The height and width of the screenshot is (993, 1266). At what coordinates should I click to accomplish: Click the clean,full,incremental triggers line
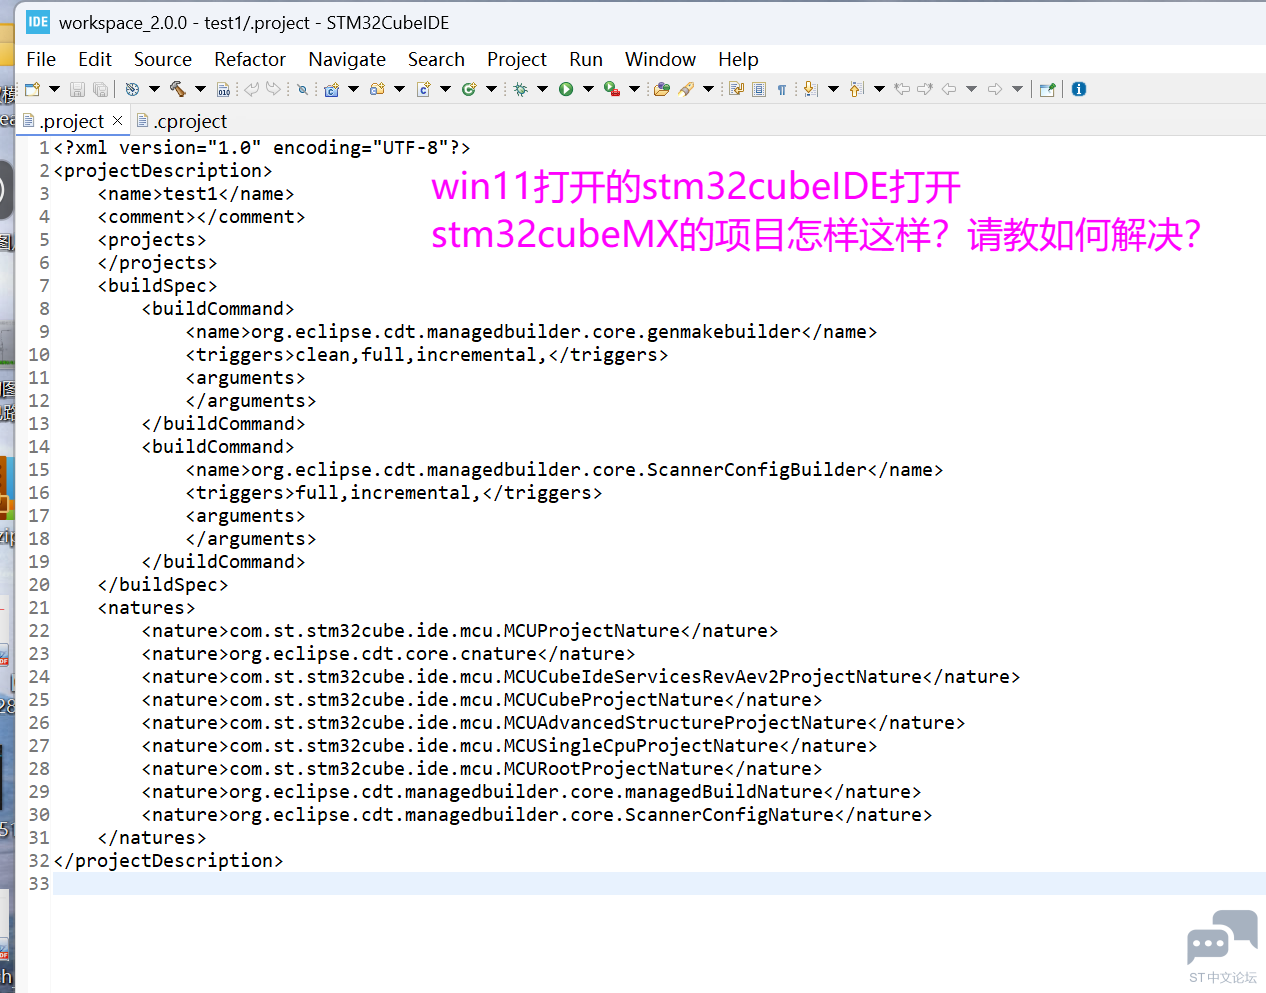pos(427,355)
